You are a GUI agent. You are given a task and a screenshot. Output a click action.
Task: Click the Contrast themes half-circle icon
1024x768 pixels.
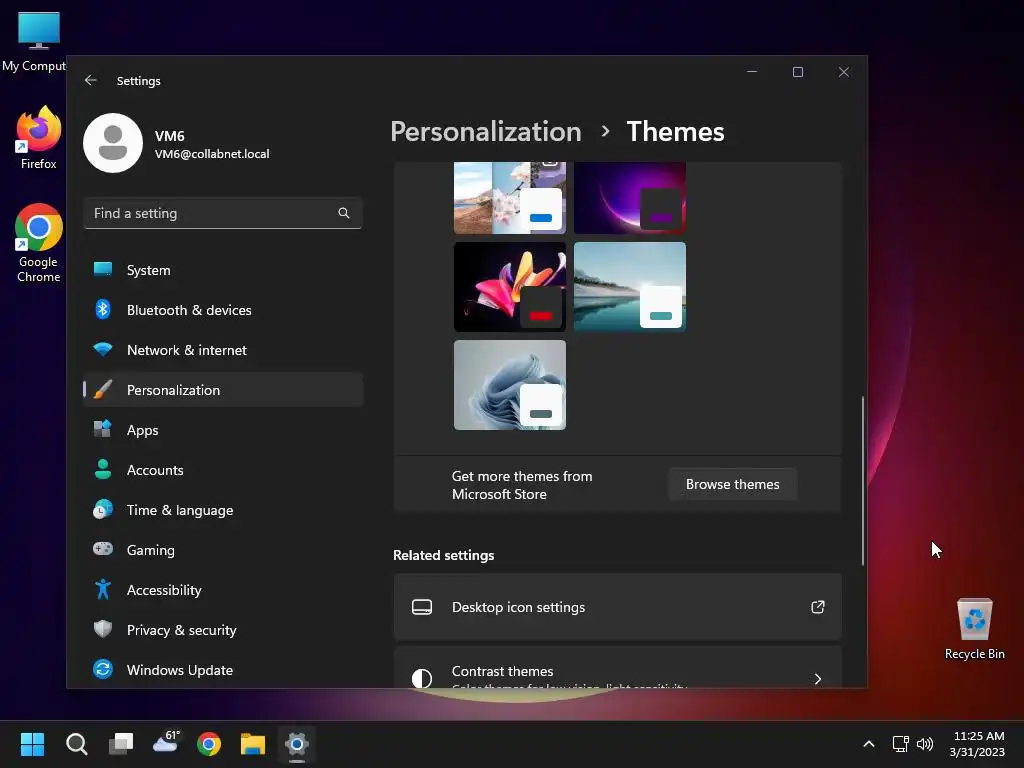(422, 679)
